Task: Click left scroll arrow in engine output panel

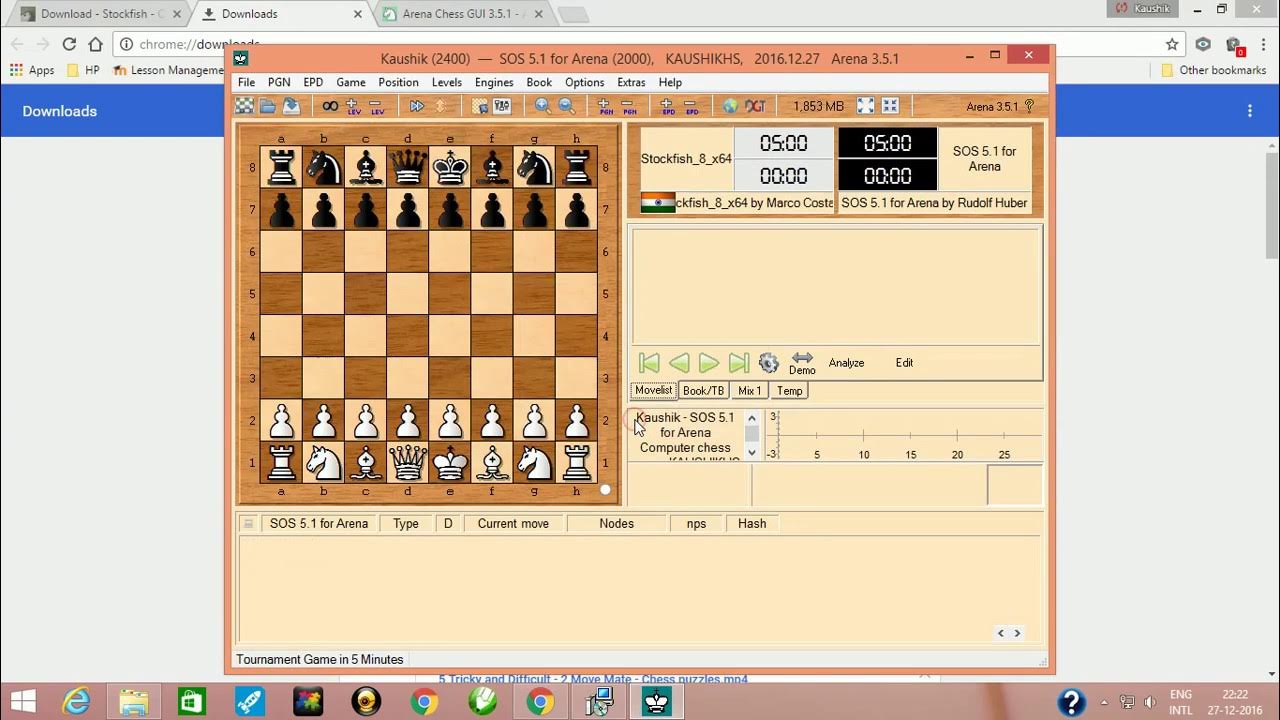Action: pos(1001,633)
